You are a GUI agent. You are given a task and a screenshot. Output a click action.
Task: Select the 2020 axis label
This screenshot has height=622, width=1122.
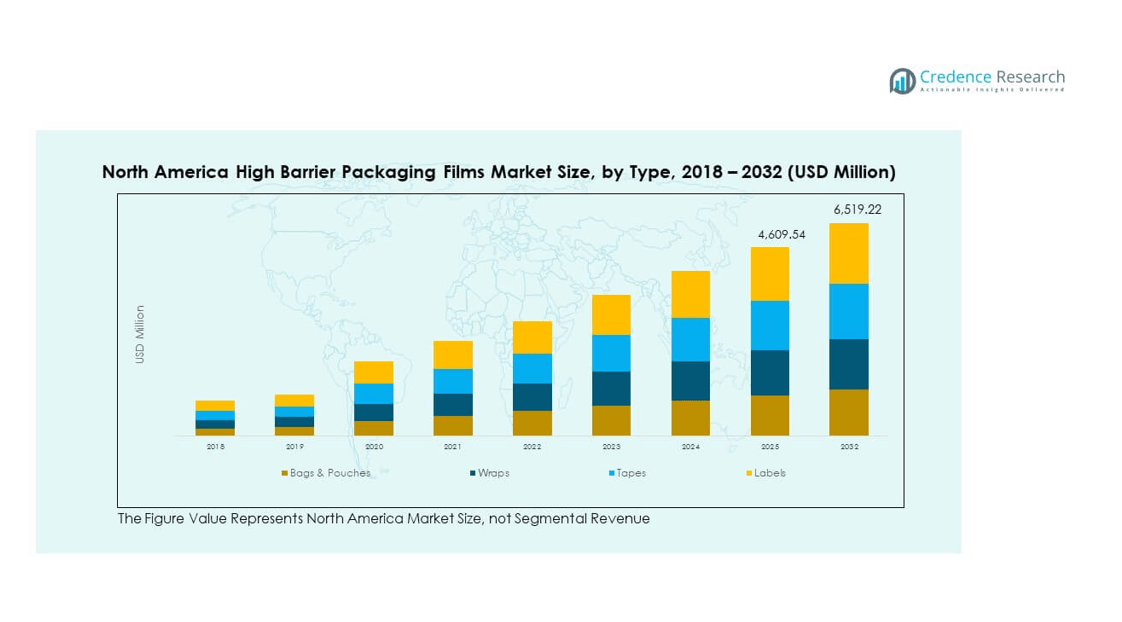tap(373, 447)
